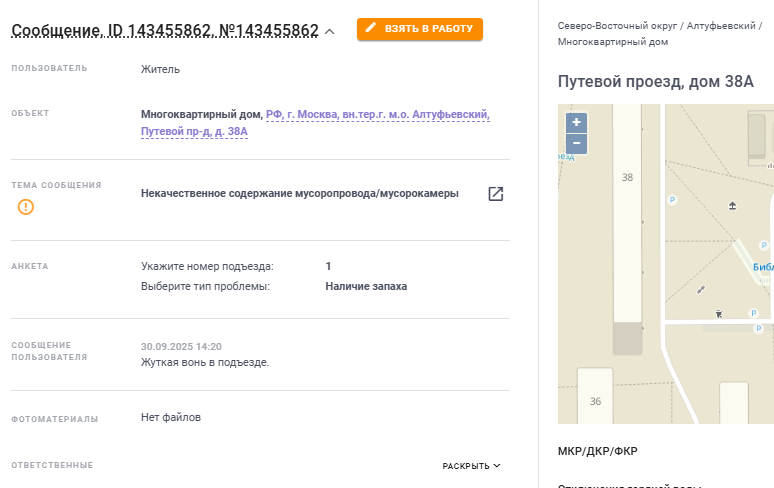The image size is (774, 488).
Task: Click the shopping cart icon on map
Action: (719, 314)
